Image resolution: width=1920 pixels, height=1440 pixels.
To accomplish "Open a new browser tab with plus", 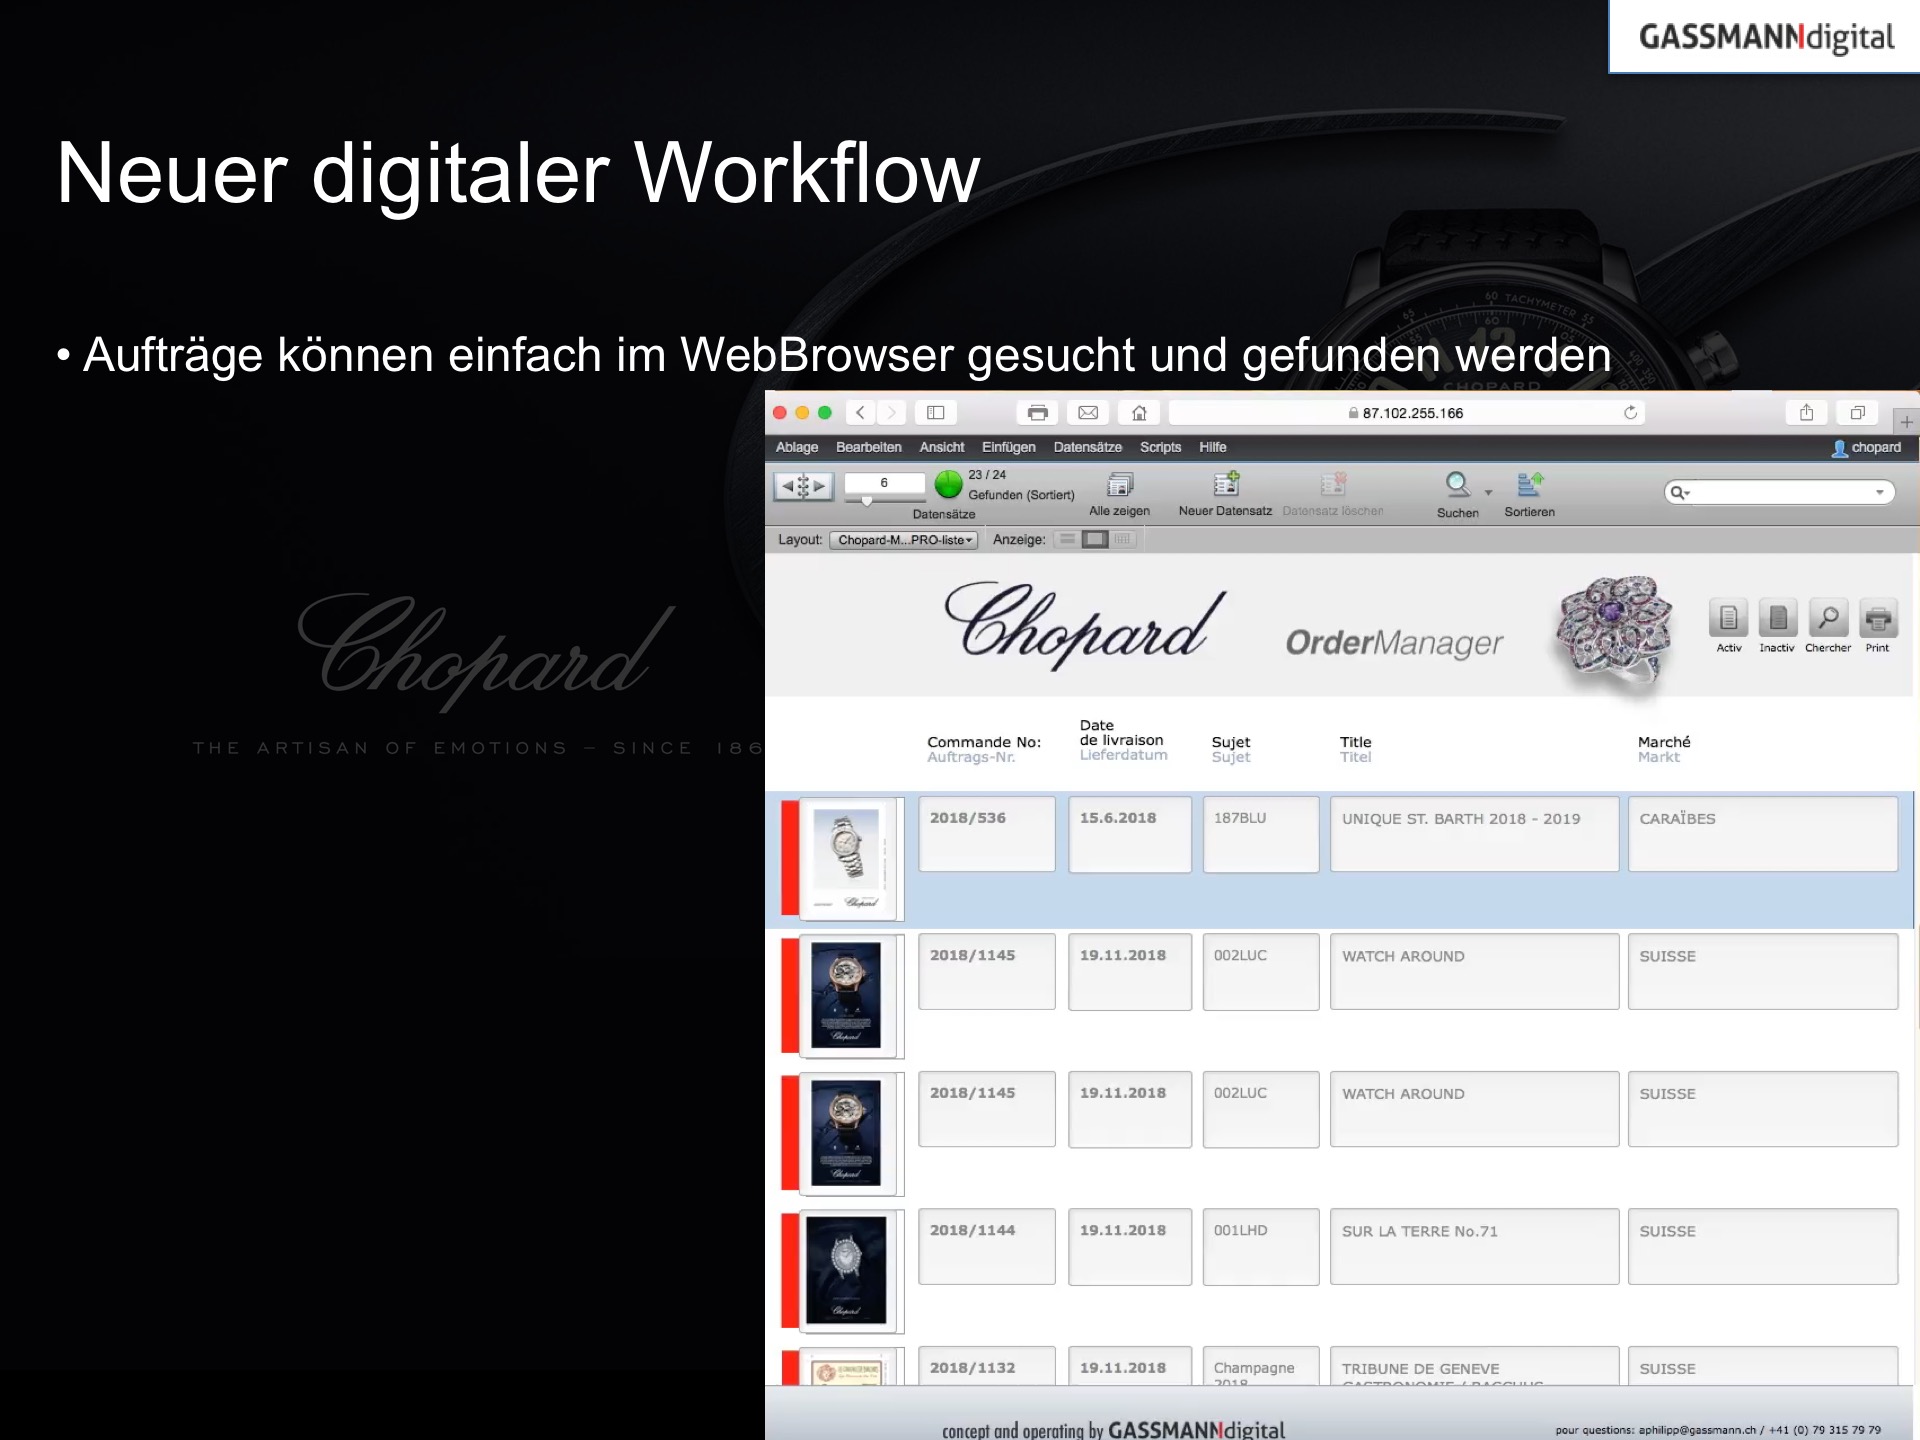I will pyautogui.click(x=1906, y=421).
